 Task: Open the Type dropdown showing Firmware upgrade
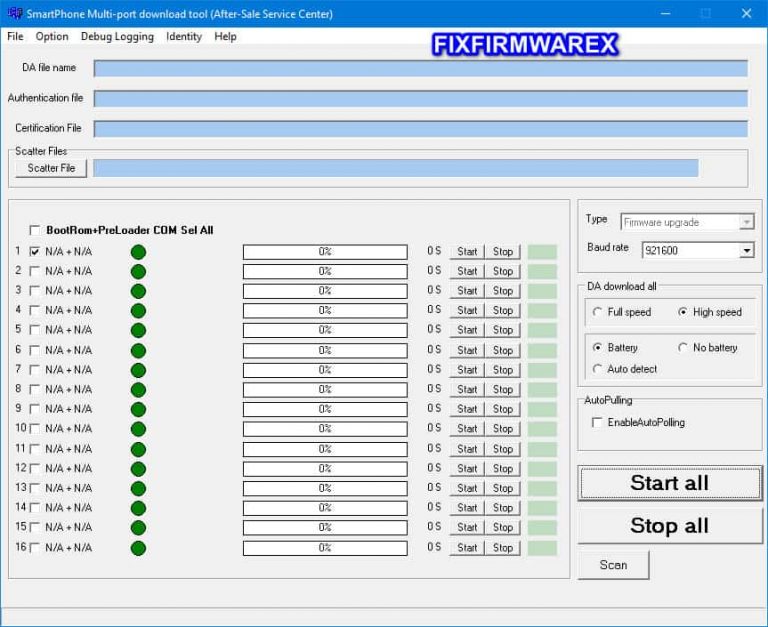pyautogui.click(x=687, y=222)
